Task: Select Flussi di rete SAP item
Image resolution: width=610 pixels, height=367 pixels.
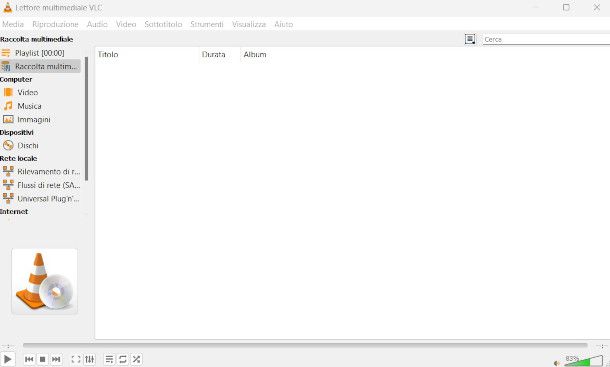Action: [x=40, y=185]
